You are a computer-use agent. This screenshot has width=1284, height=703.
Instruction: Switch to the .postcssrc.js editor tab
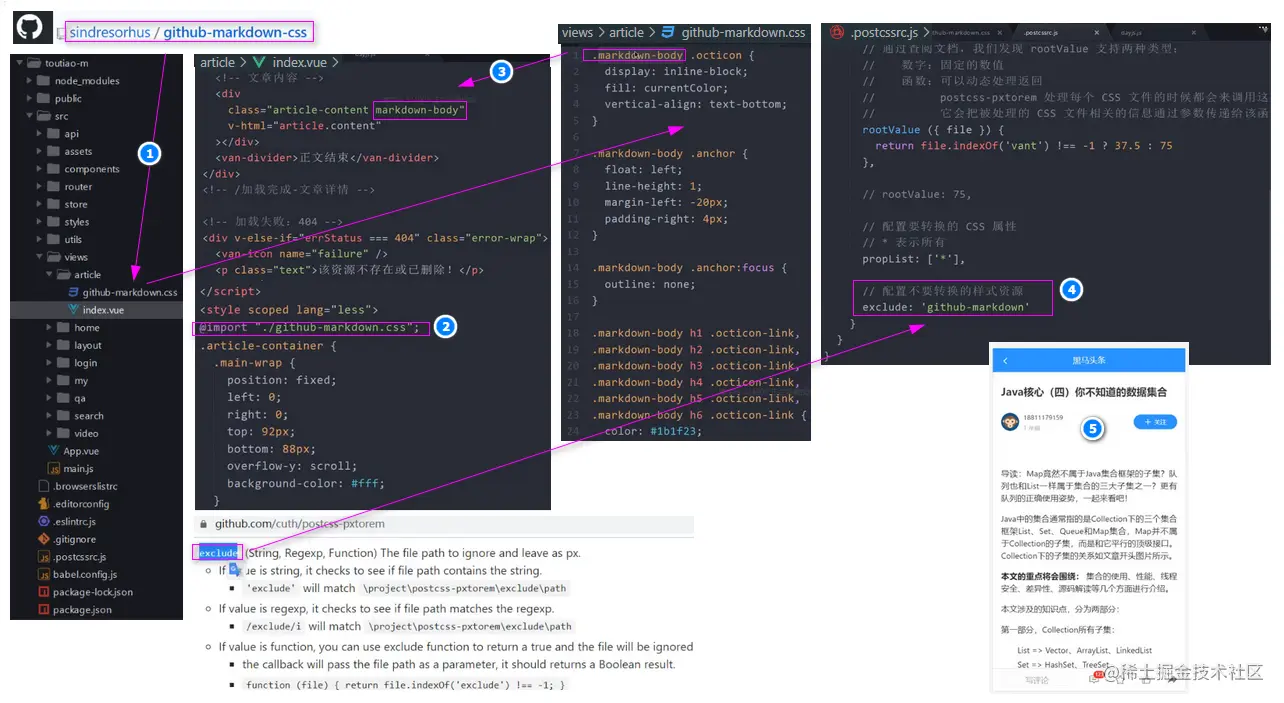click(x=1056, y=32)
